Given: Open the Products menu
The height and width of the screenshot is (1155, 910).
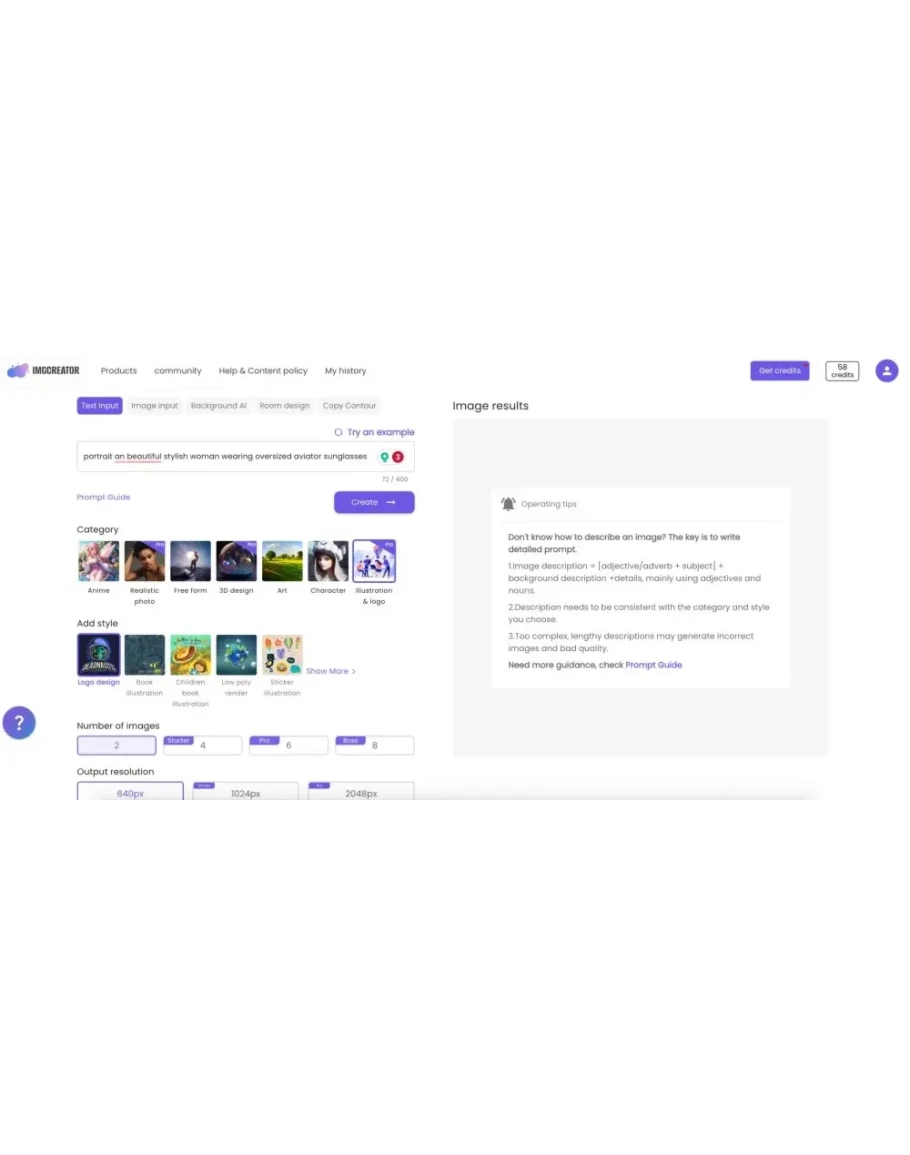Looking at the screenshot, I should point(119,371).
